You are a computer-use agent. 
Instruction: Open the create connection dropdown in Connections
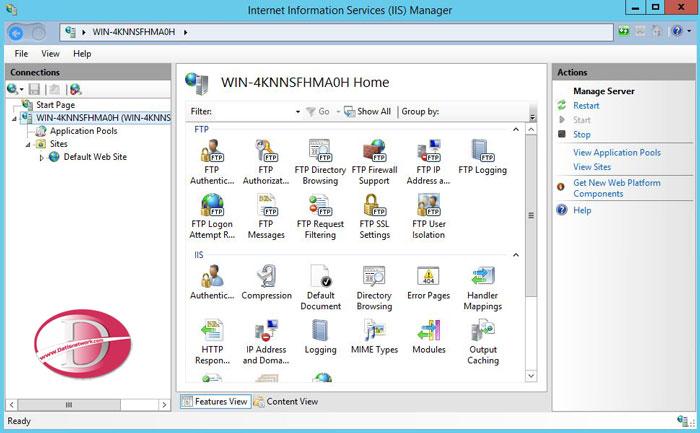coord(21,90)
